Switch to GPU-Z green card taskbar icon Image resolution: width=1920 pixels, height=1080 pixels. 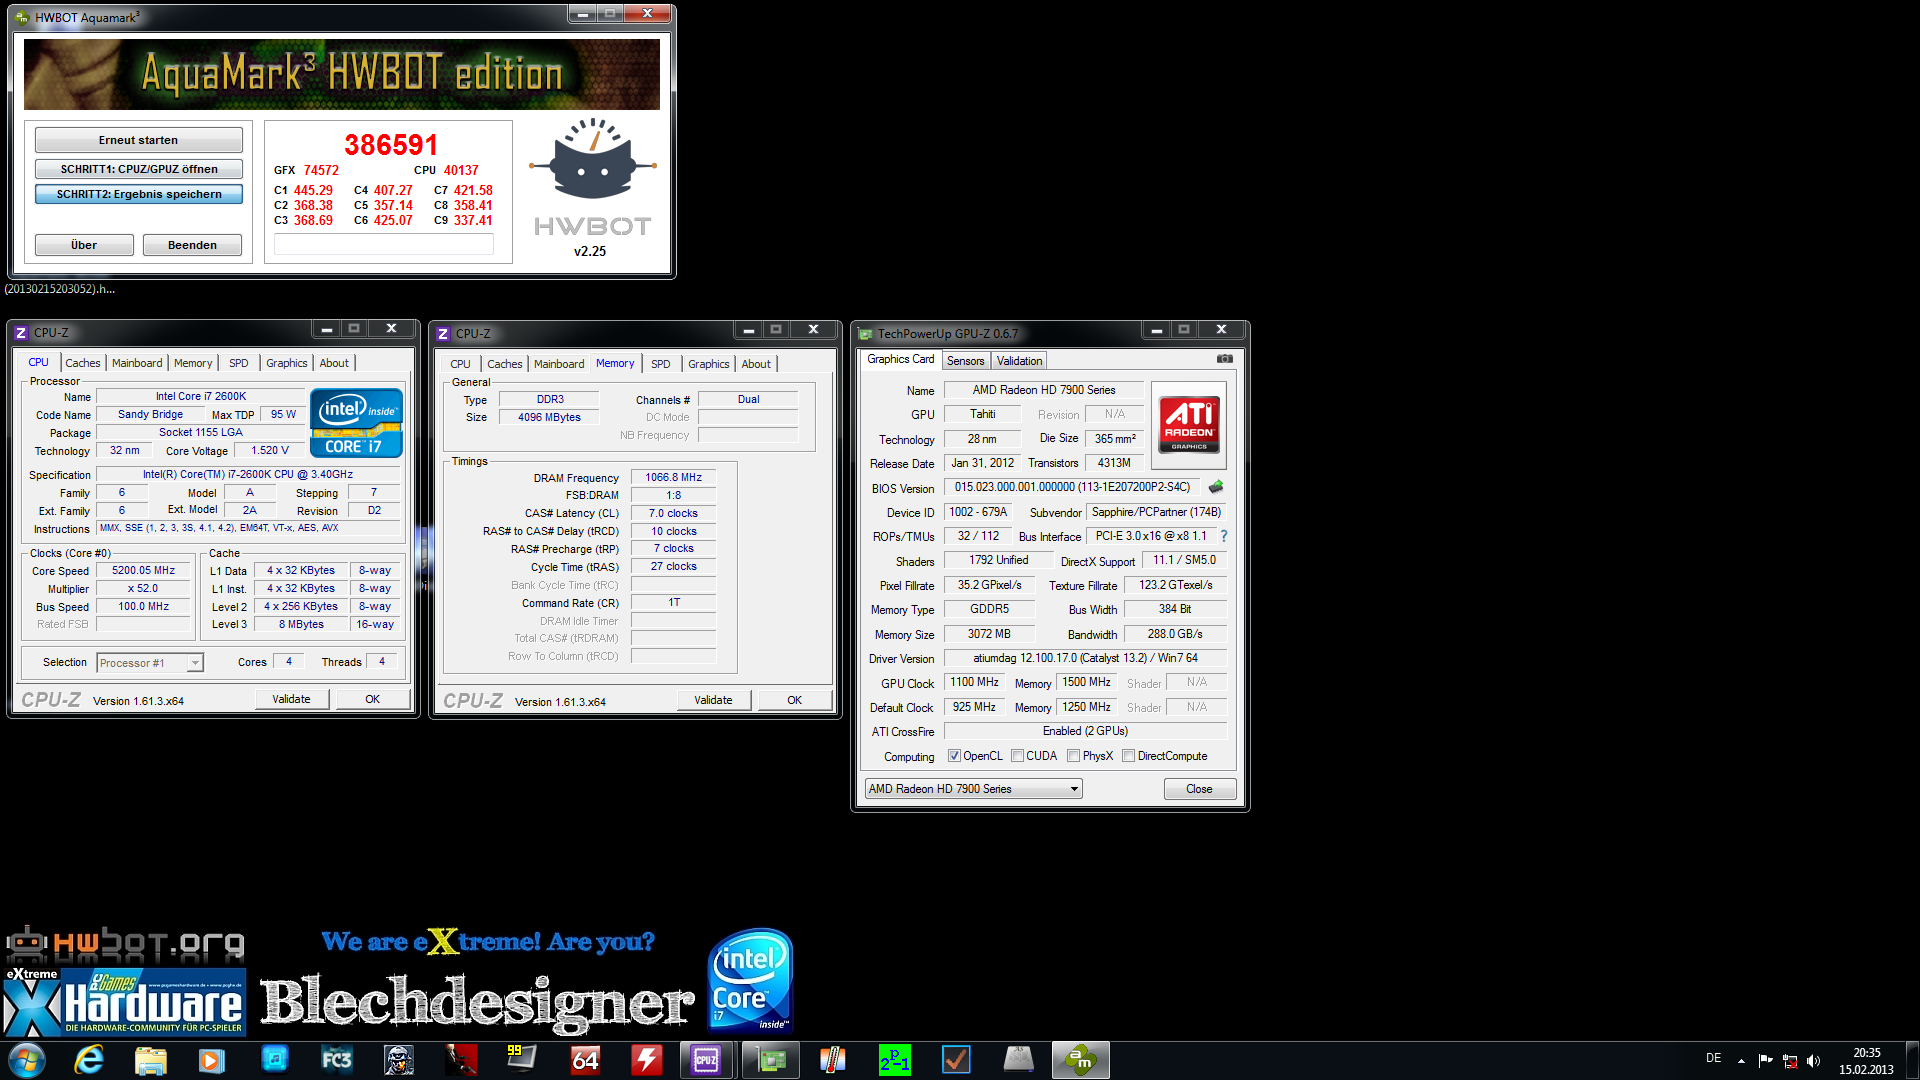[771, 1060]
